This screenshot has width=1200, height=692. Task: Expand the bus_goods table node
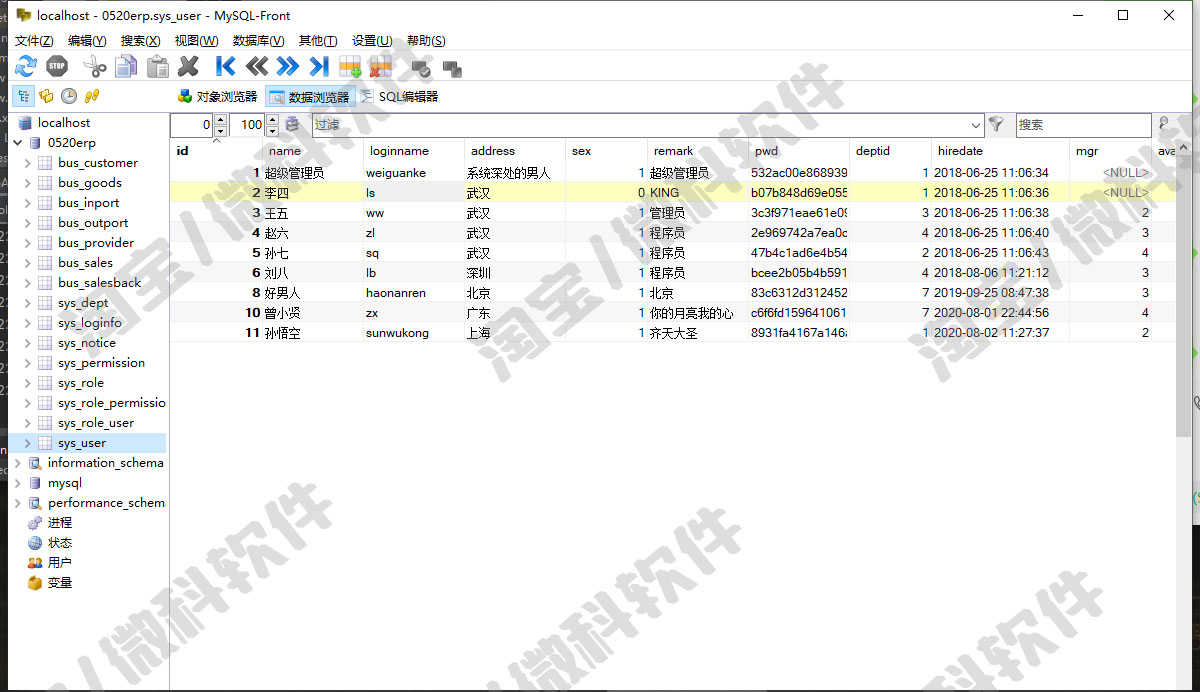pos(28,183)
